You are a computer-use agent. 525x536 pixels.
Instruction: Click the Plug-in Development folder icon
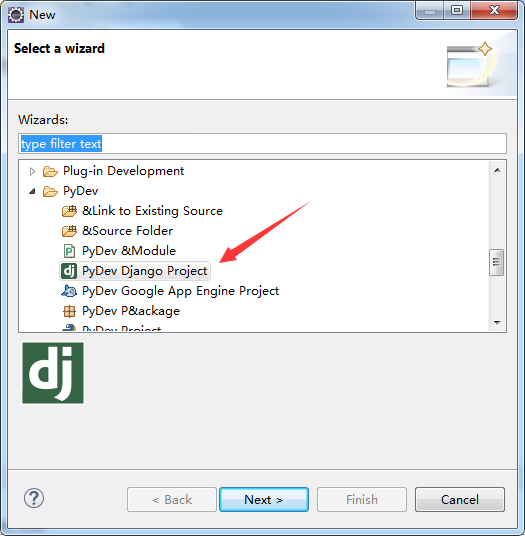pyautogui.click(x=50, y=171)
